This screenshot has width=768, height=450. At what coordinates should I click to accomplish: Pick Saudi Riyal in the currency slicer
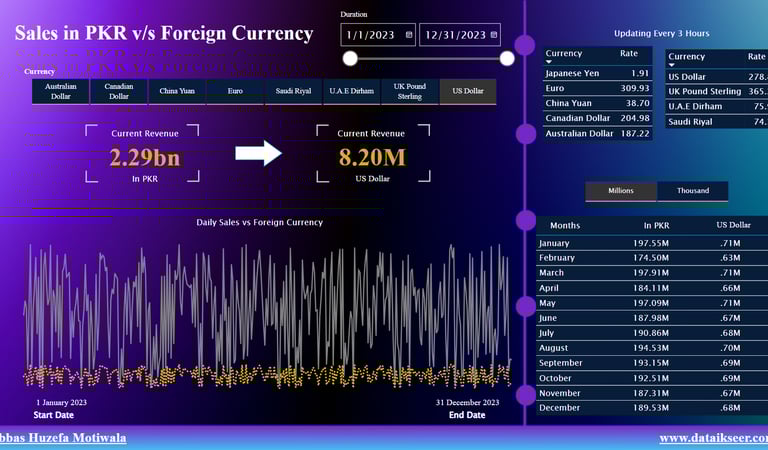[x=293, y=91]
